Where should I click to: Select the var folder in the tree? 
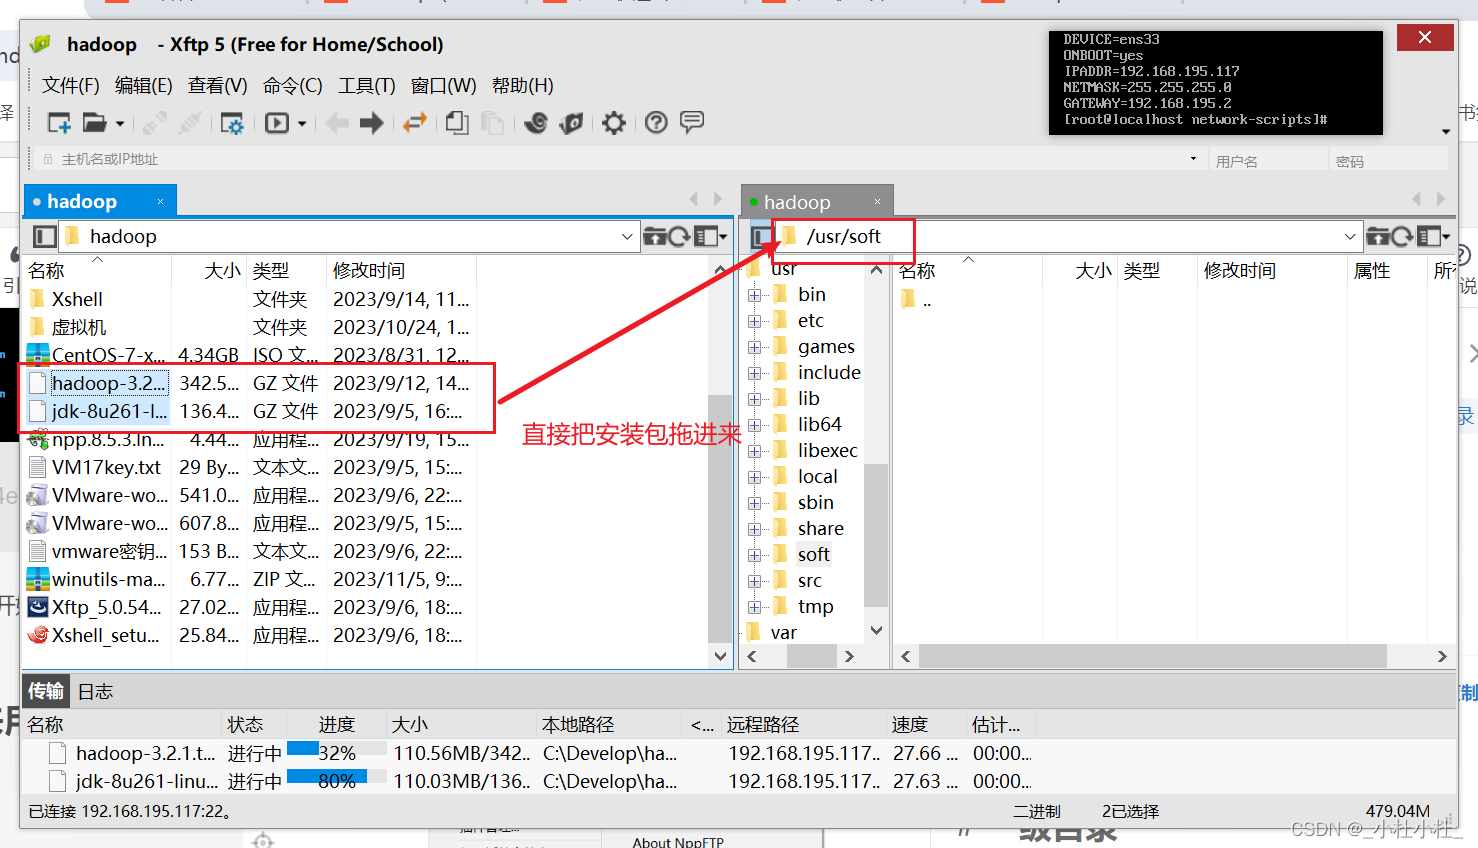coord(783,633)
